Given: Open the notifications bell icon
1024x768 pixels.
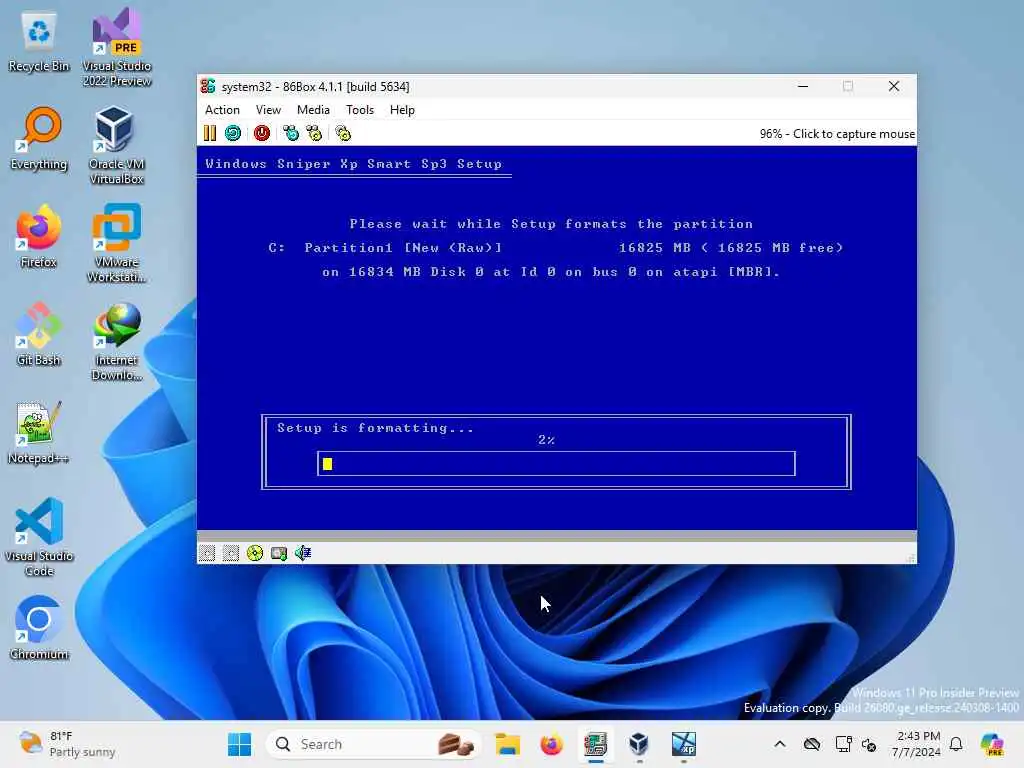Looking at the screenshot, I should pos(956,744).
